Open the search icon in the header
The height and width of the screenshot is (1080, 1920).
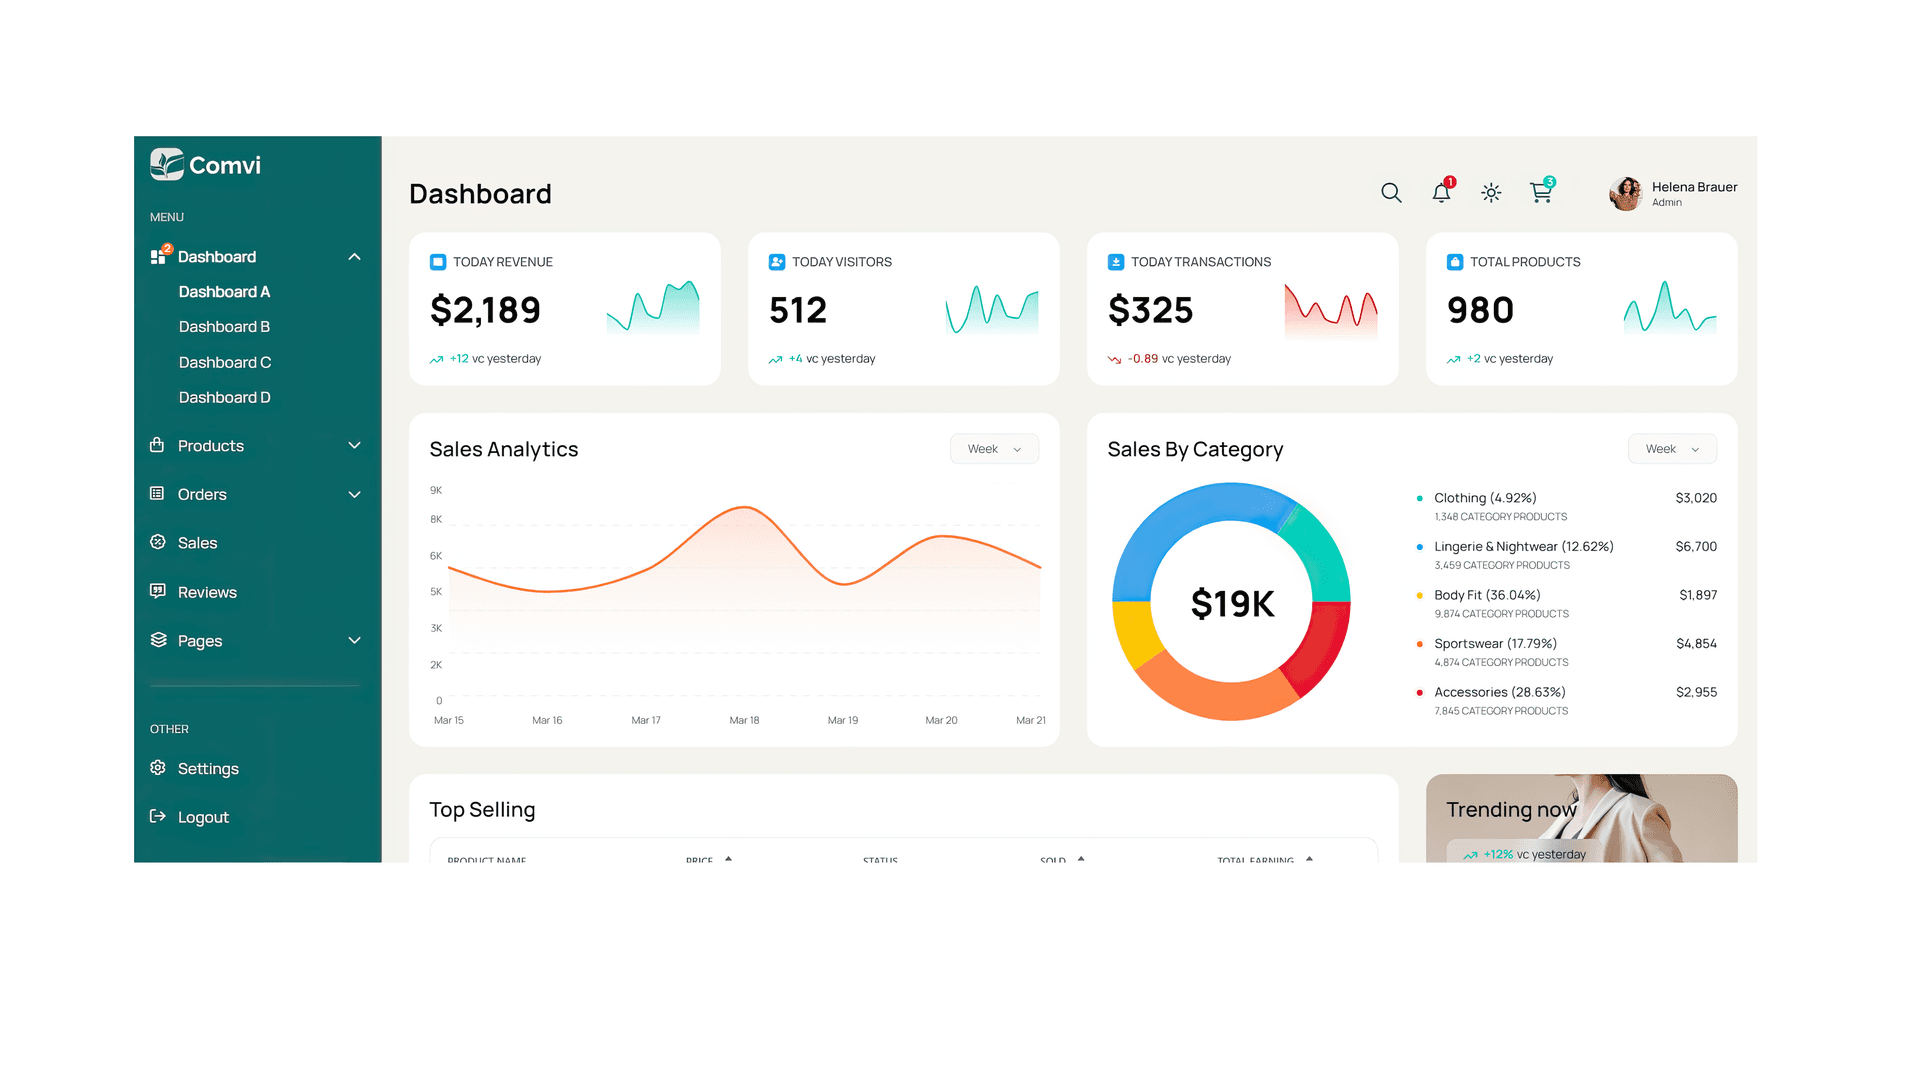(x=1391, y=193)
